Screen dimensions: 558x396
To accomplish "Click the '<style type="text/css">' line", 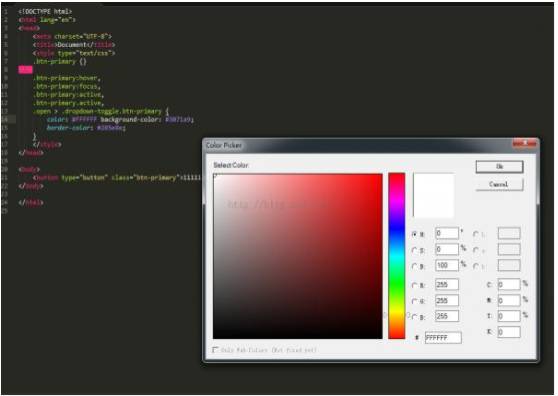I will [x=74, y=53].
